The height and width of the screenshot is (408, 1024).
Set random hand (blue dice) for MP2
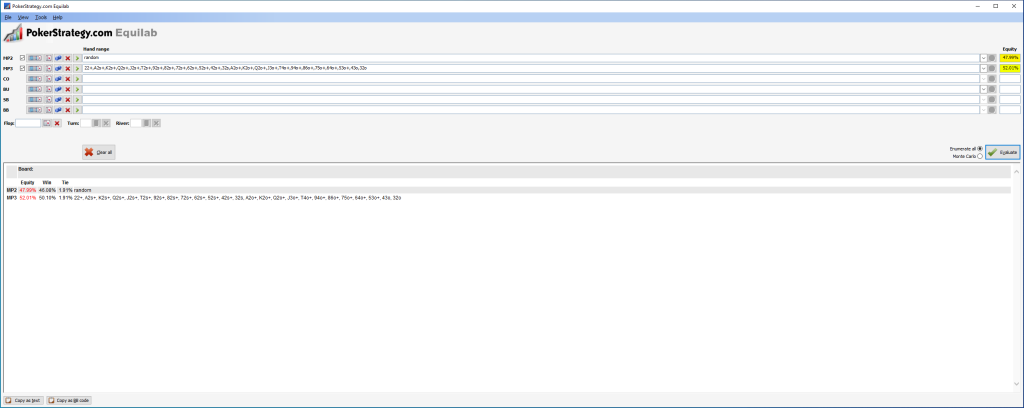click(58, 58)
